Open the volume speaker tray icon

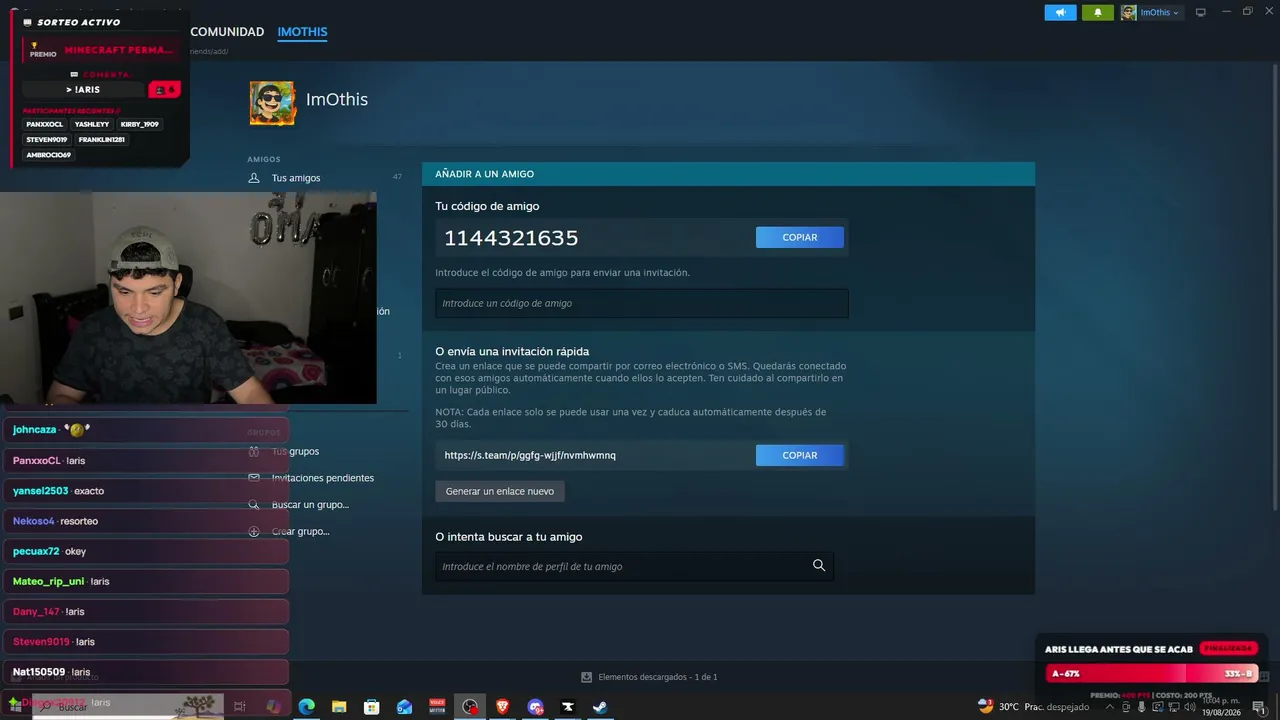tap(1190, 707)
